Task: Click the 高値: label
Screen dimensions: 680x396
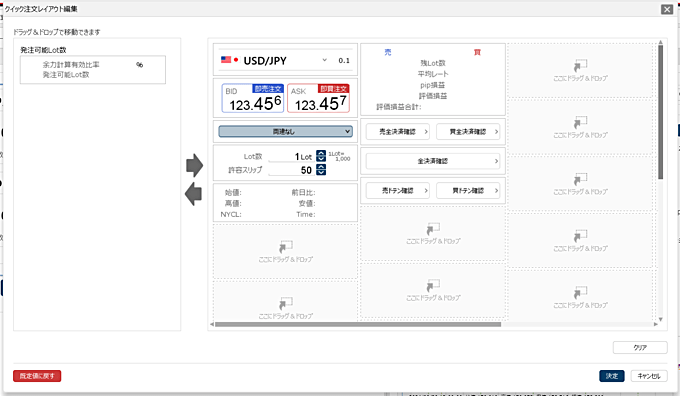Action: point(233,203)
